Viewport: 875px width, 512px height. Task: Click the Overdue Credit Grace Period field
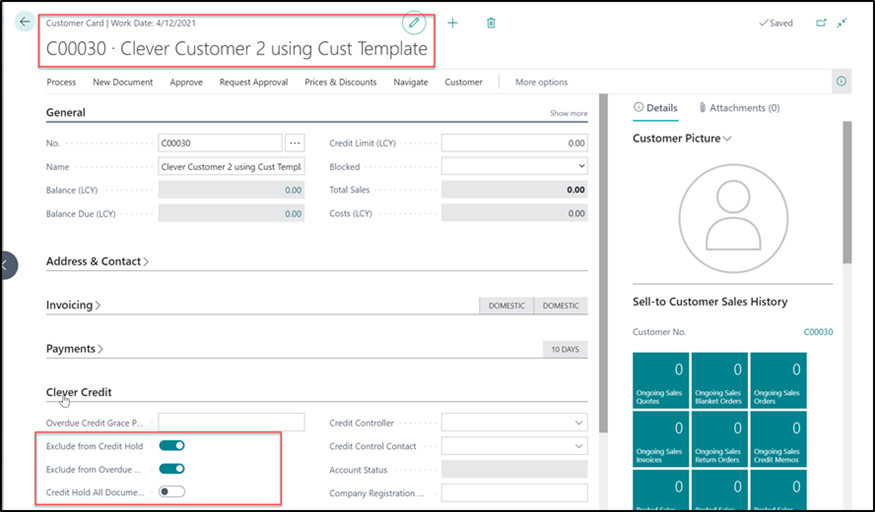[x=231, y=422]
